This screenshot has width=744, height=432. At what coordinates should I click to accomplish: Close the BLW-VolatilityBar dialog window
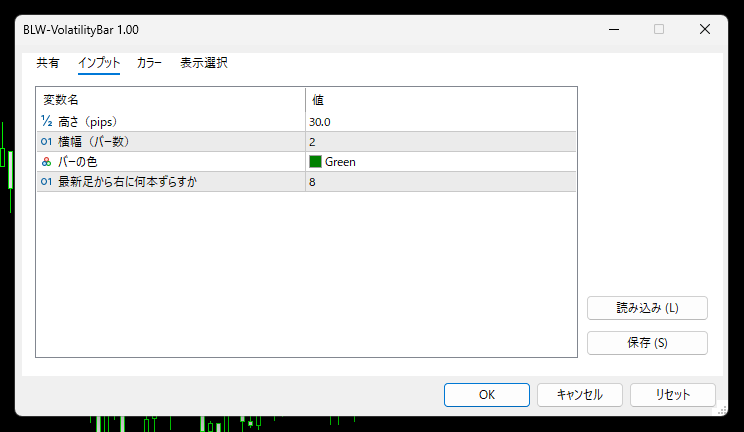705,29
